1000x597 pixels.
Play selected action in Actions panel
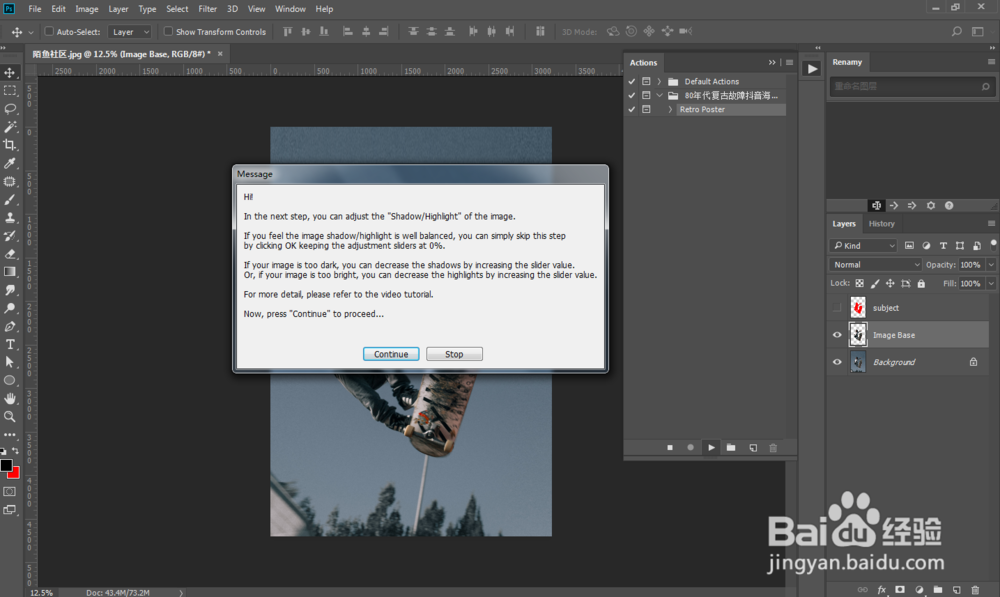point(711,448)
